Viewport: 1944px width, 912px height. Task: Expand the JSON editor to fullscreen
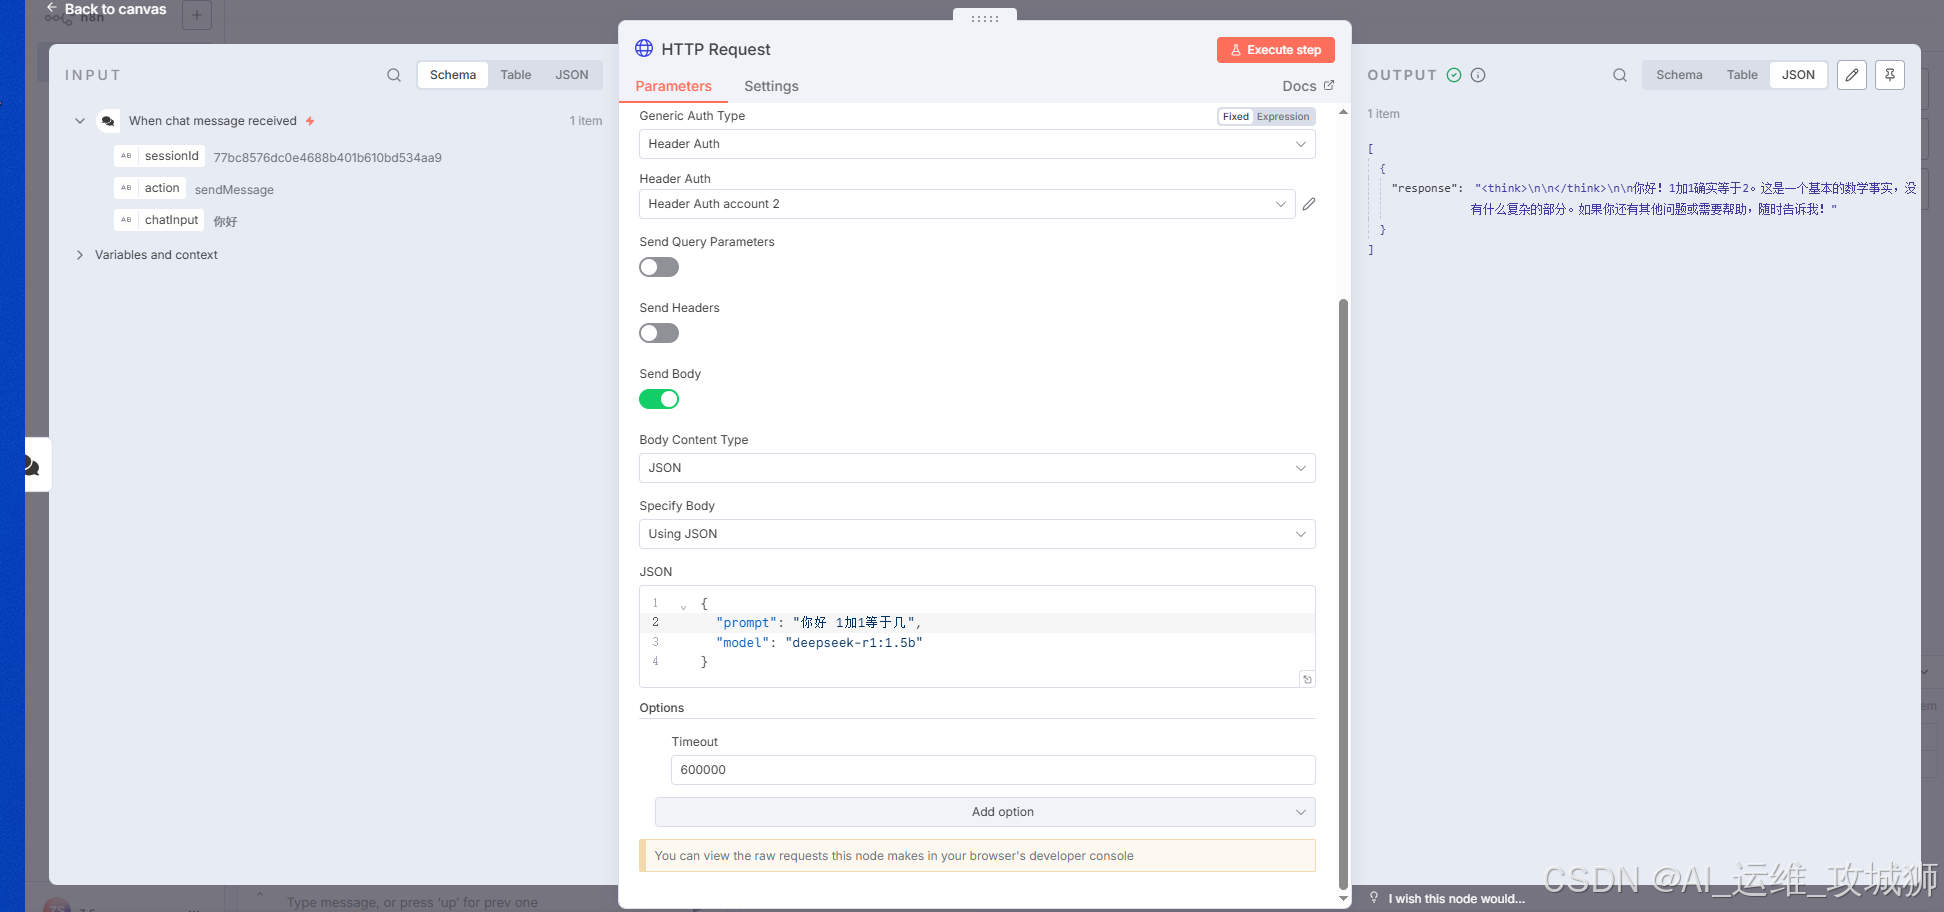[1307, 679]
